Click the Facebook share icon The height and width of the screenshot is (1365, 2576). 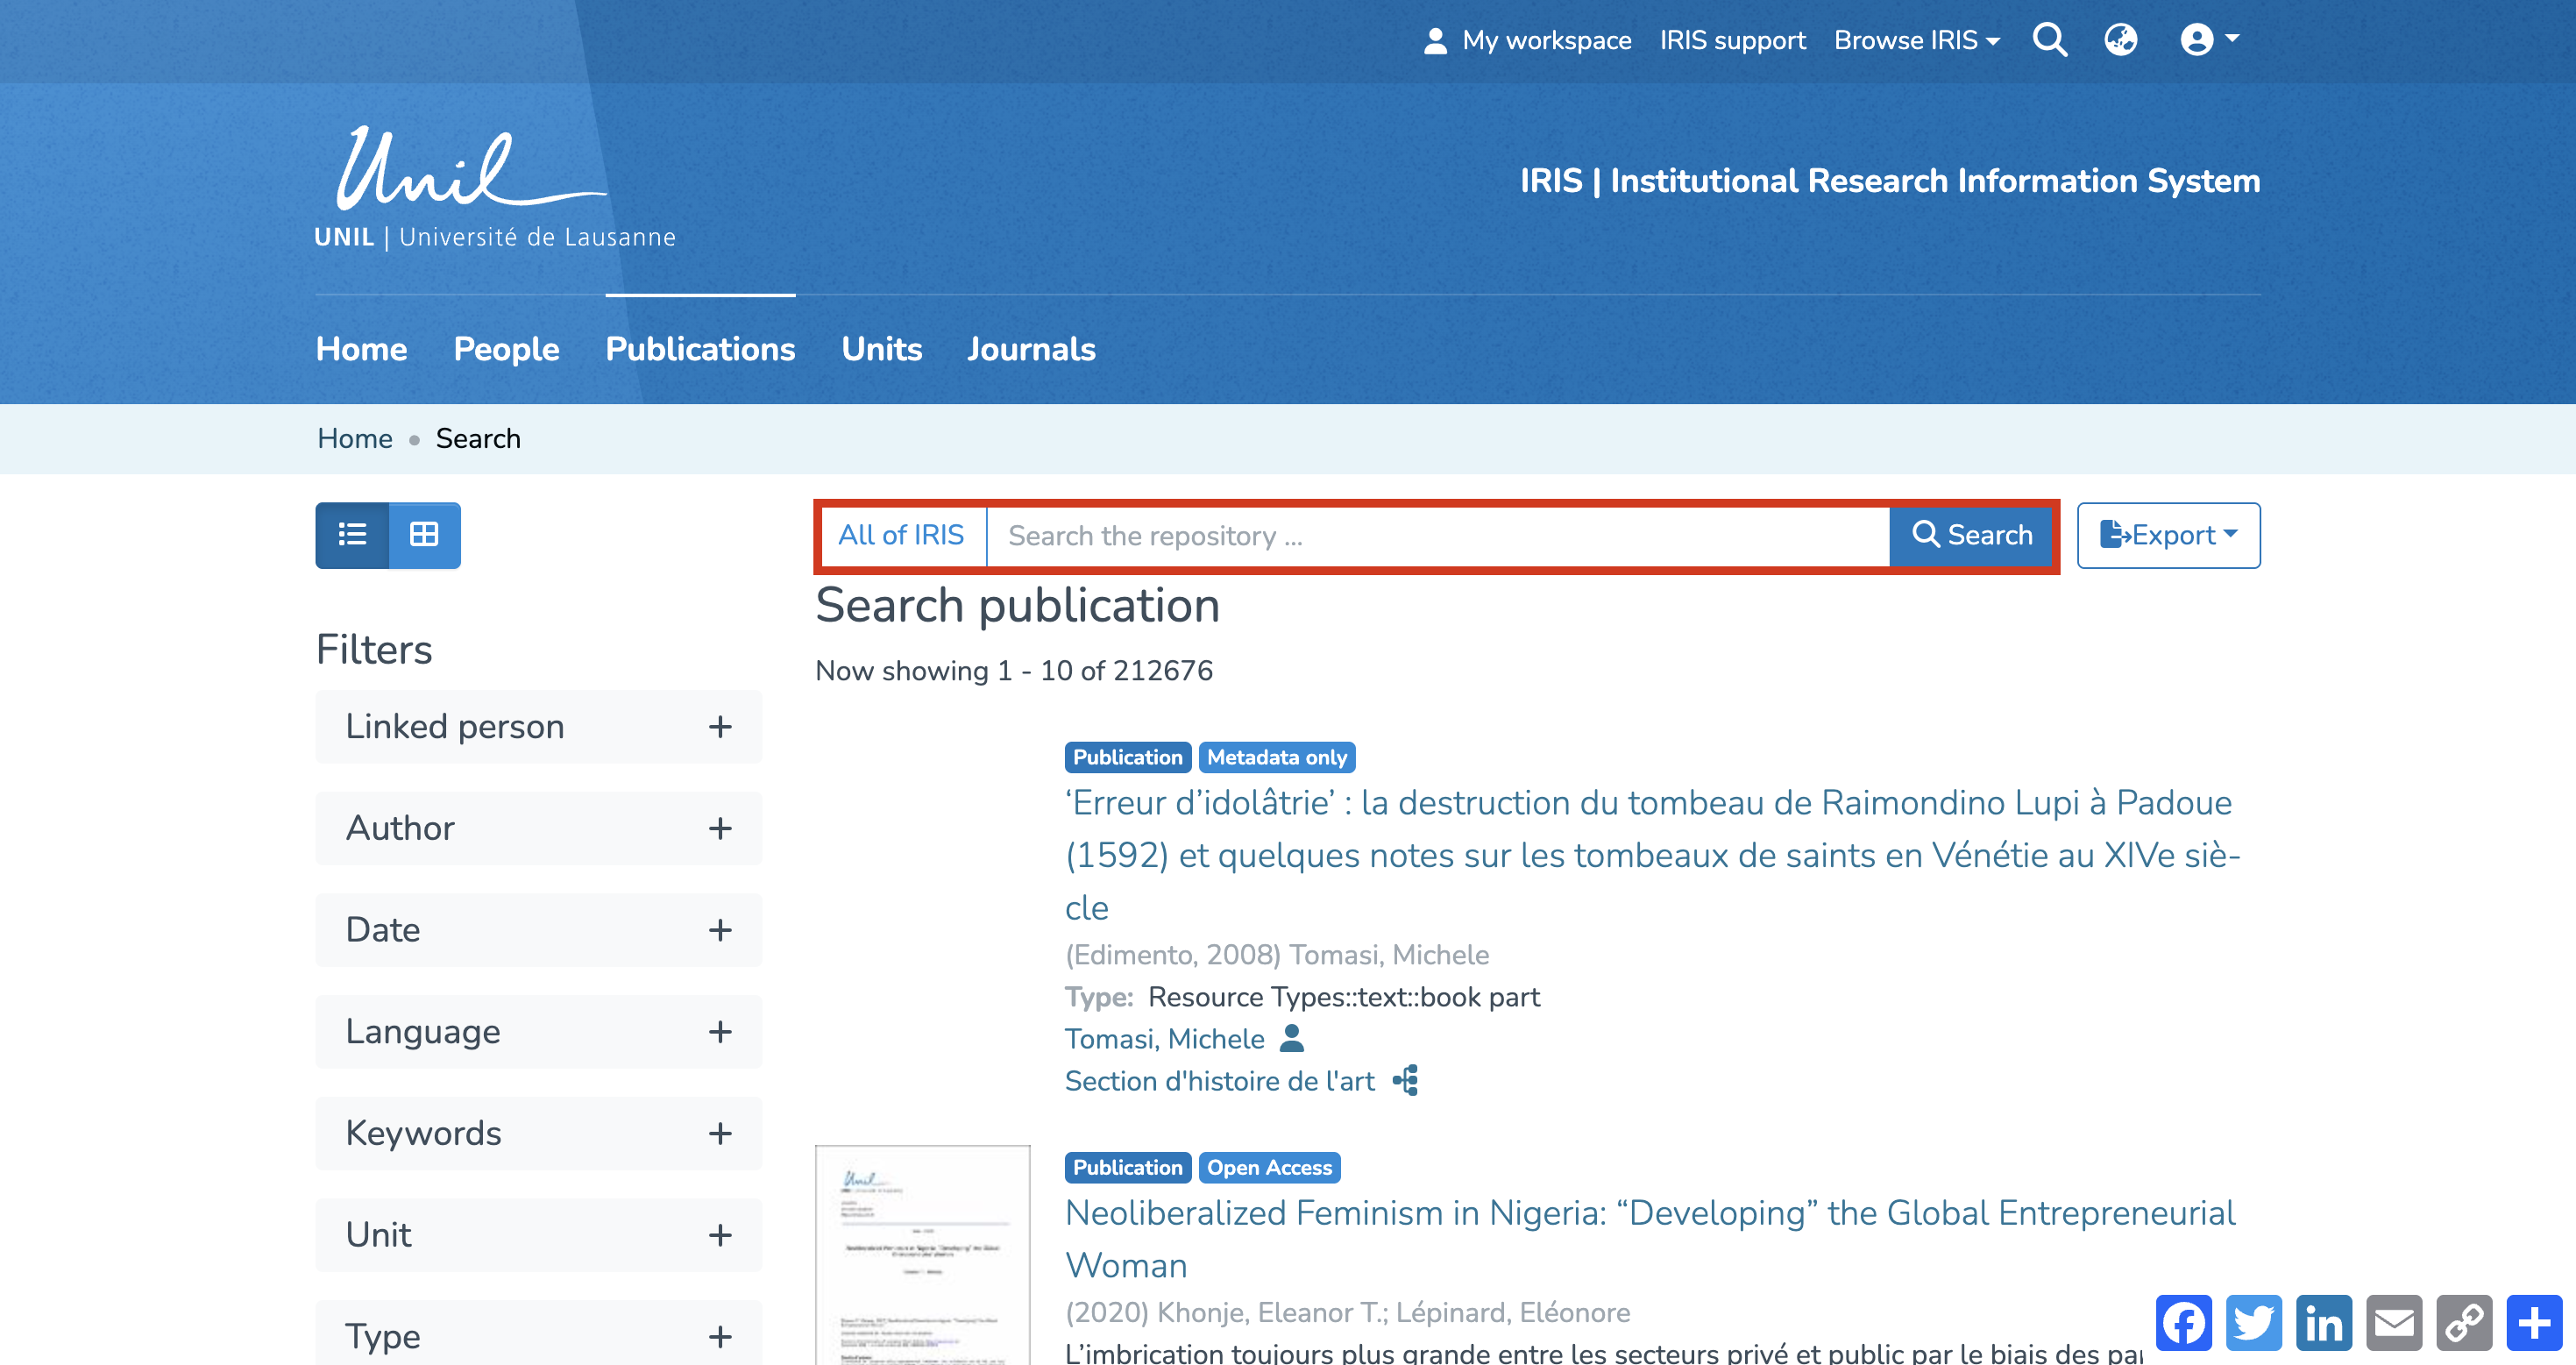click(x=2183, y=1323)
